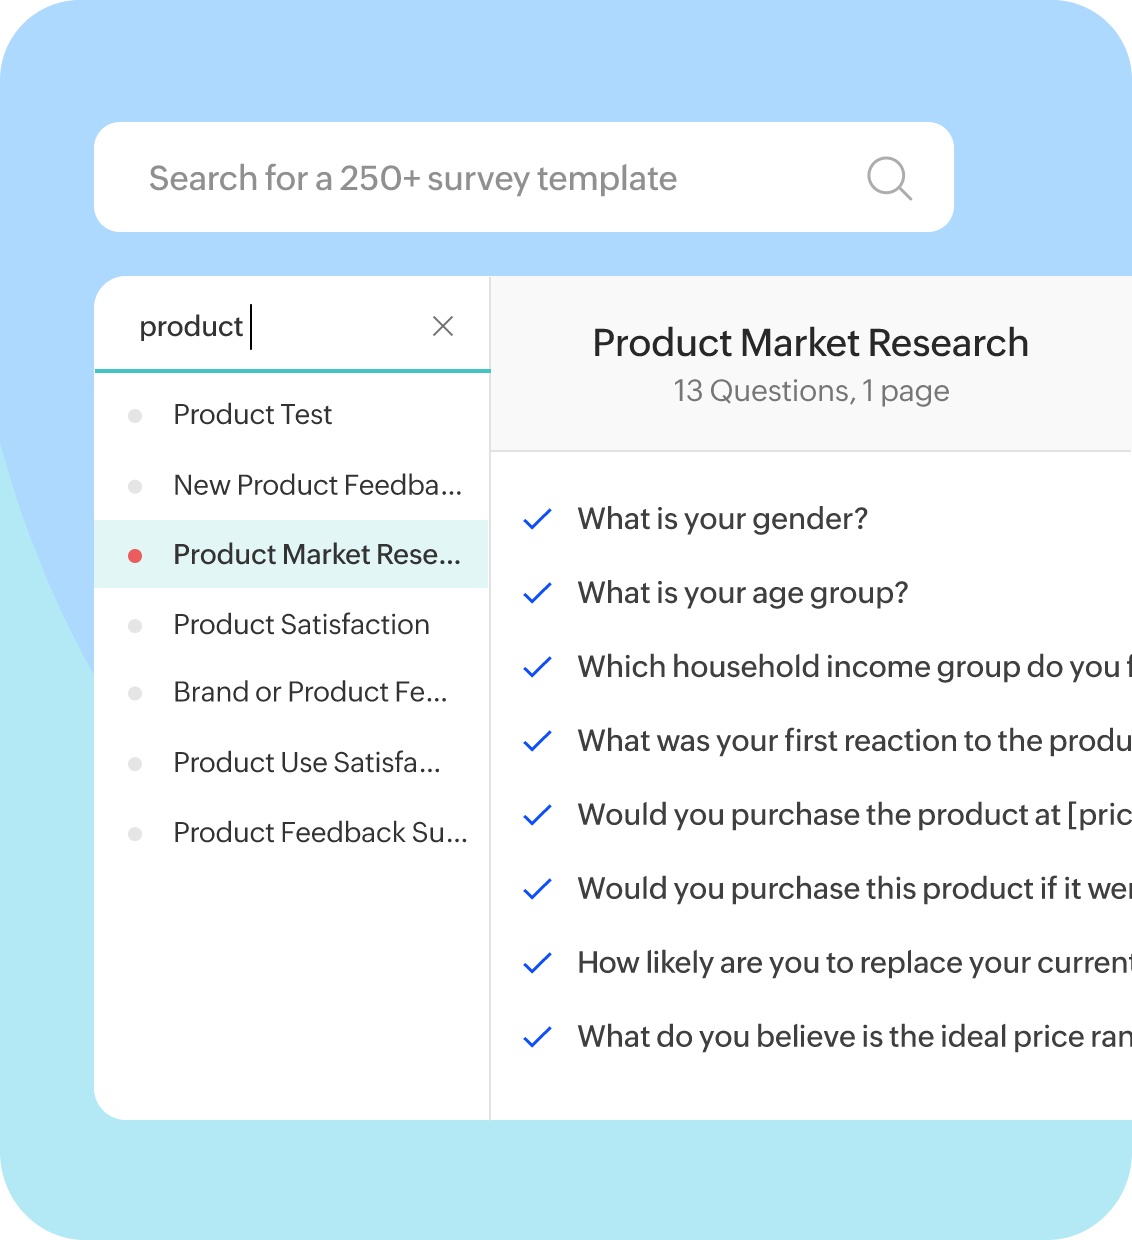The height and width of the screenshot is (1240, 1132).
Task: Toggle the checkmark for 'What is your gender?'
Action: 538,519
